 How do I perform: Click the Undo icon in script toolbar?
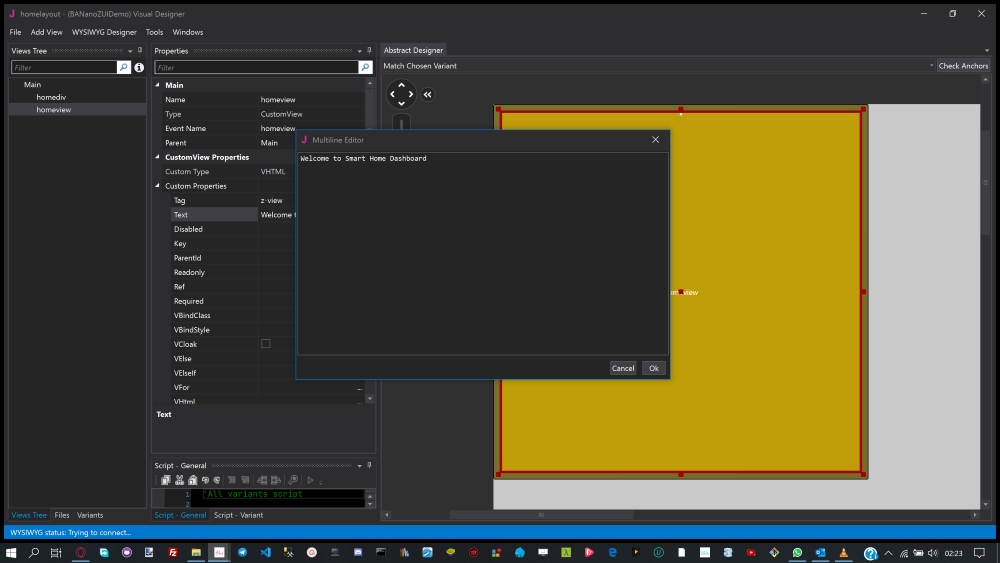coord(205,480)
